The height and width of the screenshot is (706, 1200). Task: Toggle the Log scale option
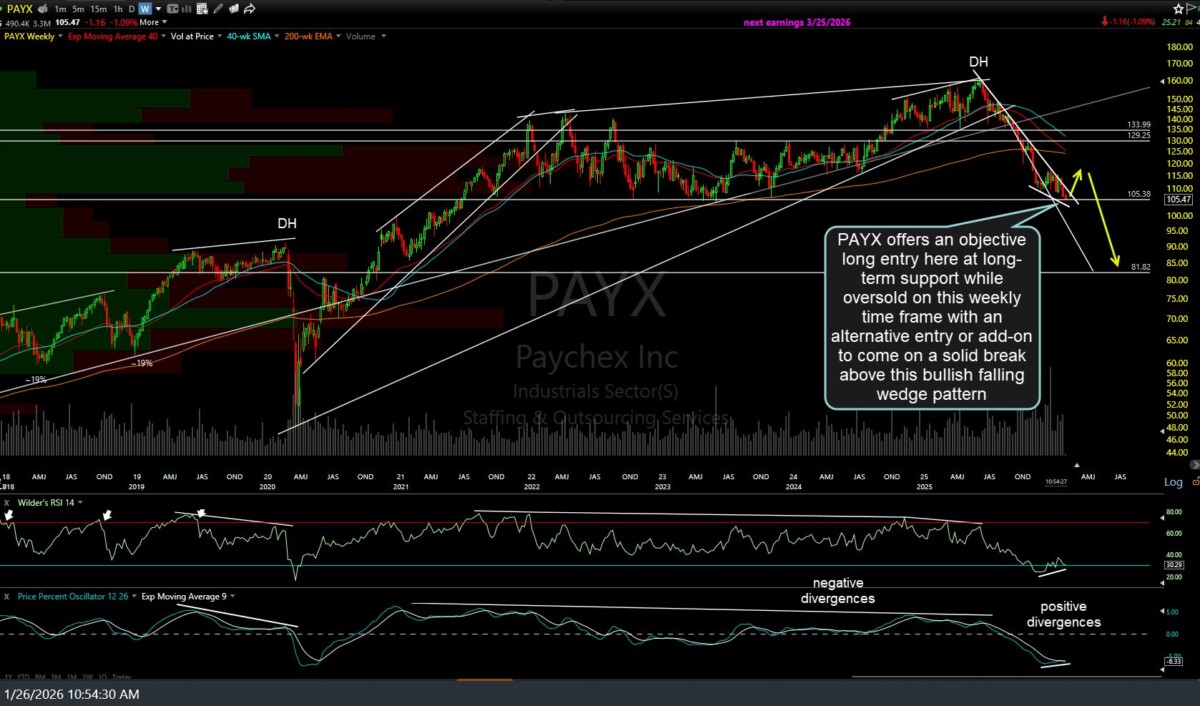[x=1173, y=482]
